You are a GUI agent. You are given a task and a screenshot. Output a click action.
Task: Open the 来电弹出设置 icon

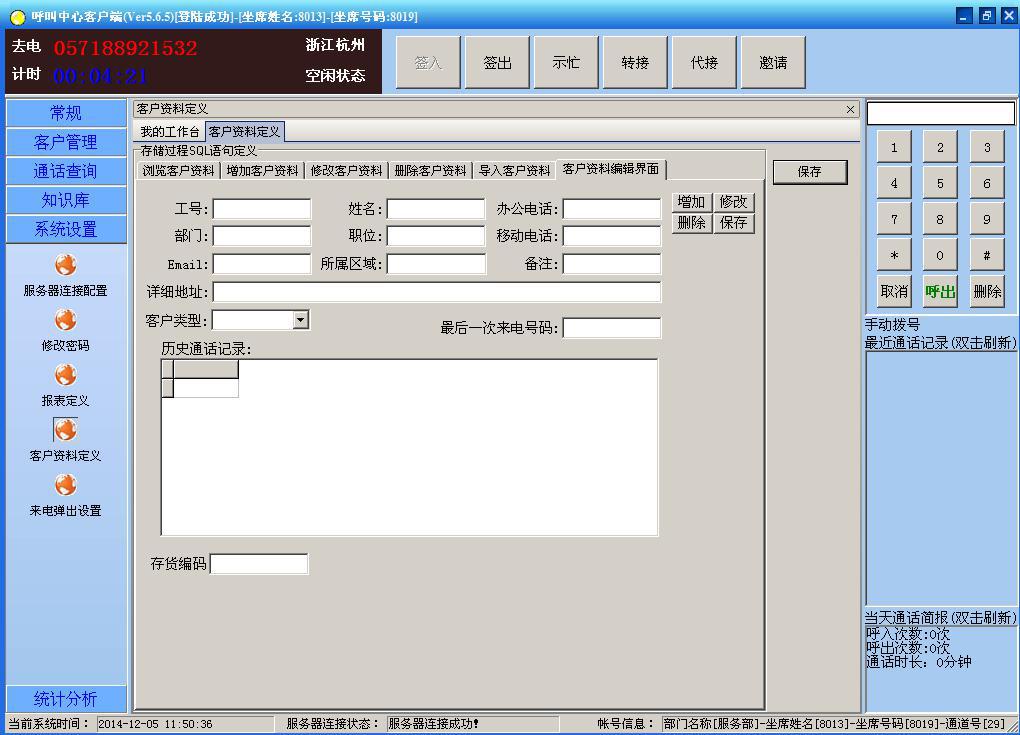click(x=65, y=486)
